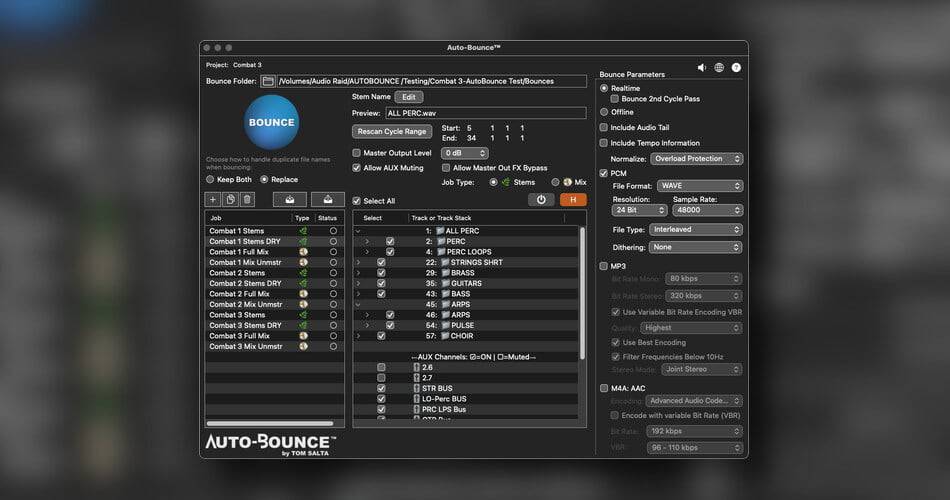Image resolution: width=950 pixels, height=500 pixels.
Task: Expand the BRASS track stack
Action: pos(358,273)
